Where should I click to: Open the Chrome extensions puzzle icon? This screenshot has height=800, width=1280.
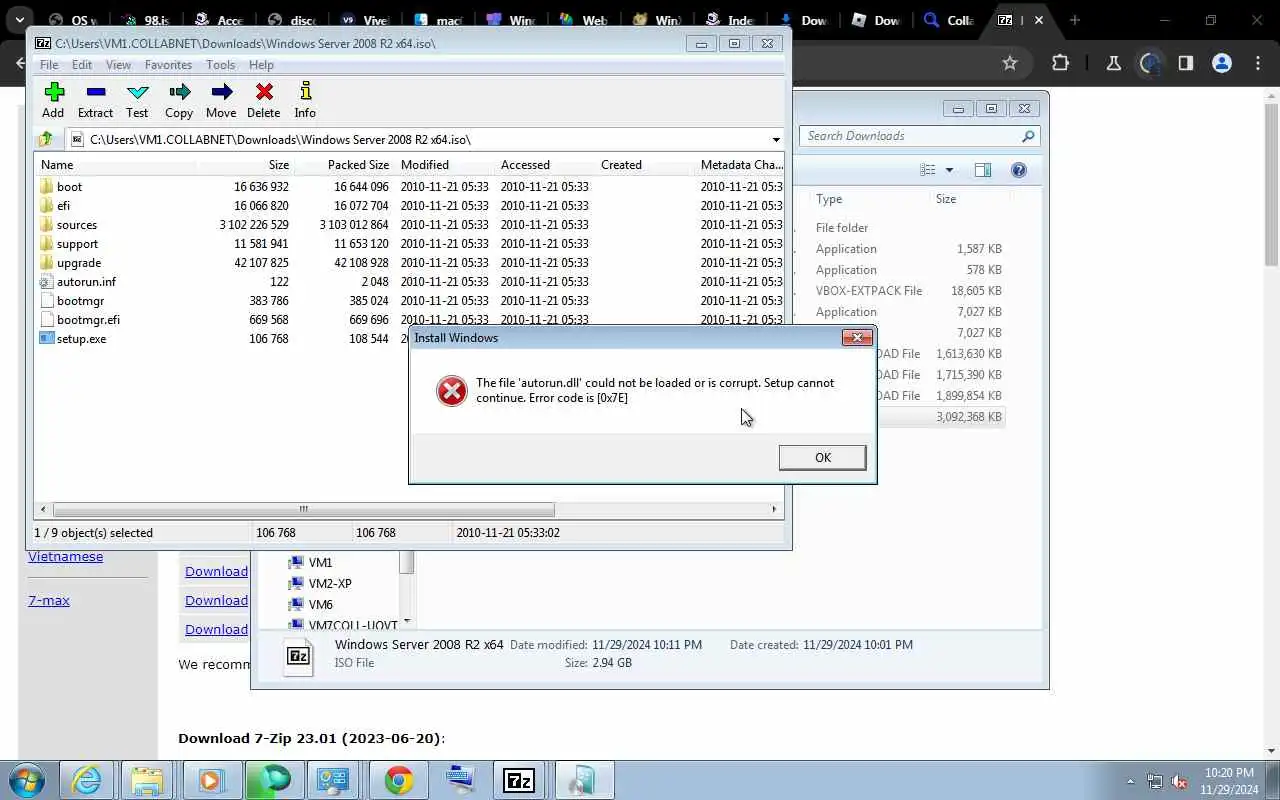(x=1060, y=63)
